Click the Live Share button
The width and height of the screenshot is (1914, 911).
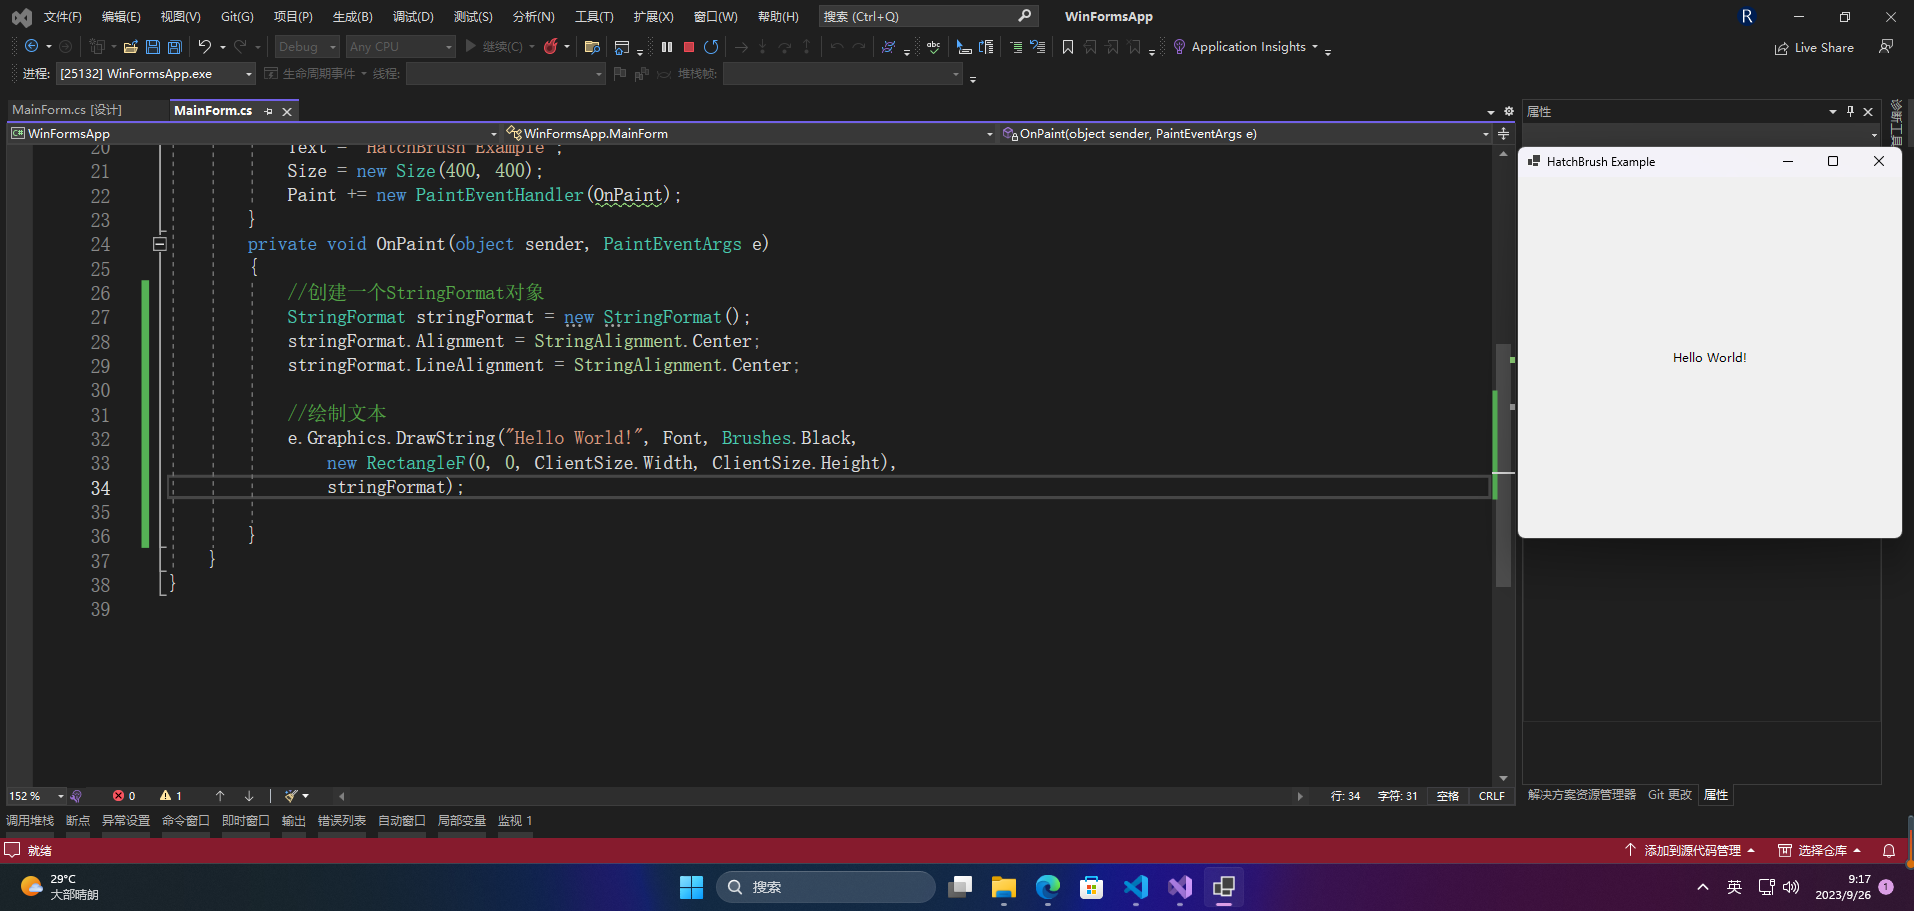click(x=1814, y=47)
